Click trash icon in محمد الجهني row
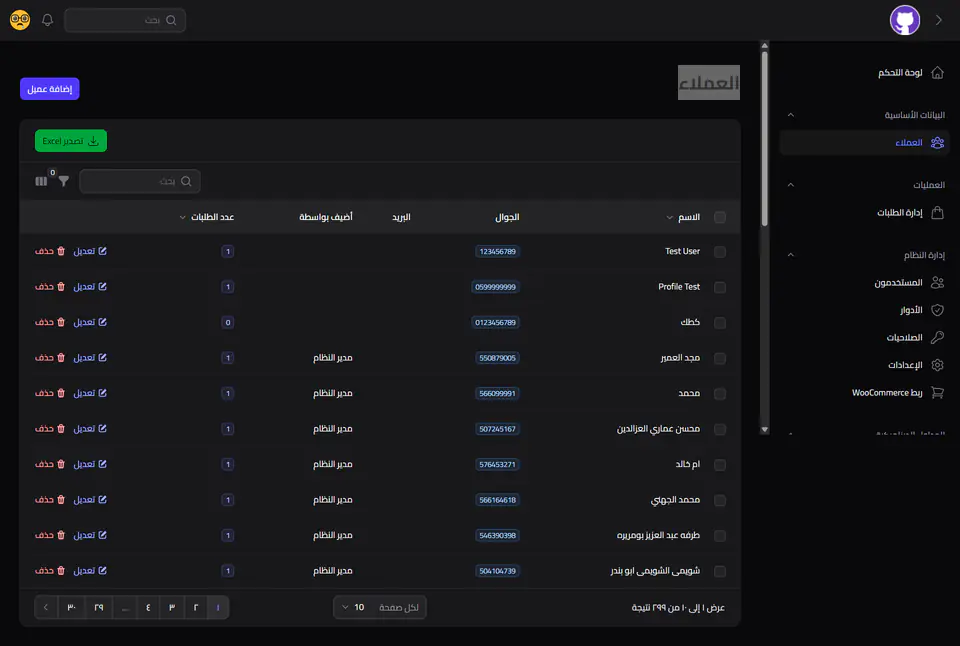This screenshot has width=960, height=646. [x=61, y=500]
